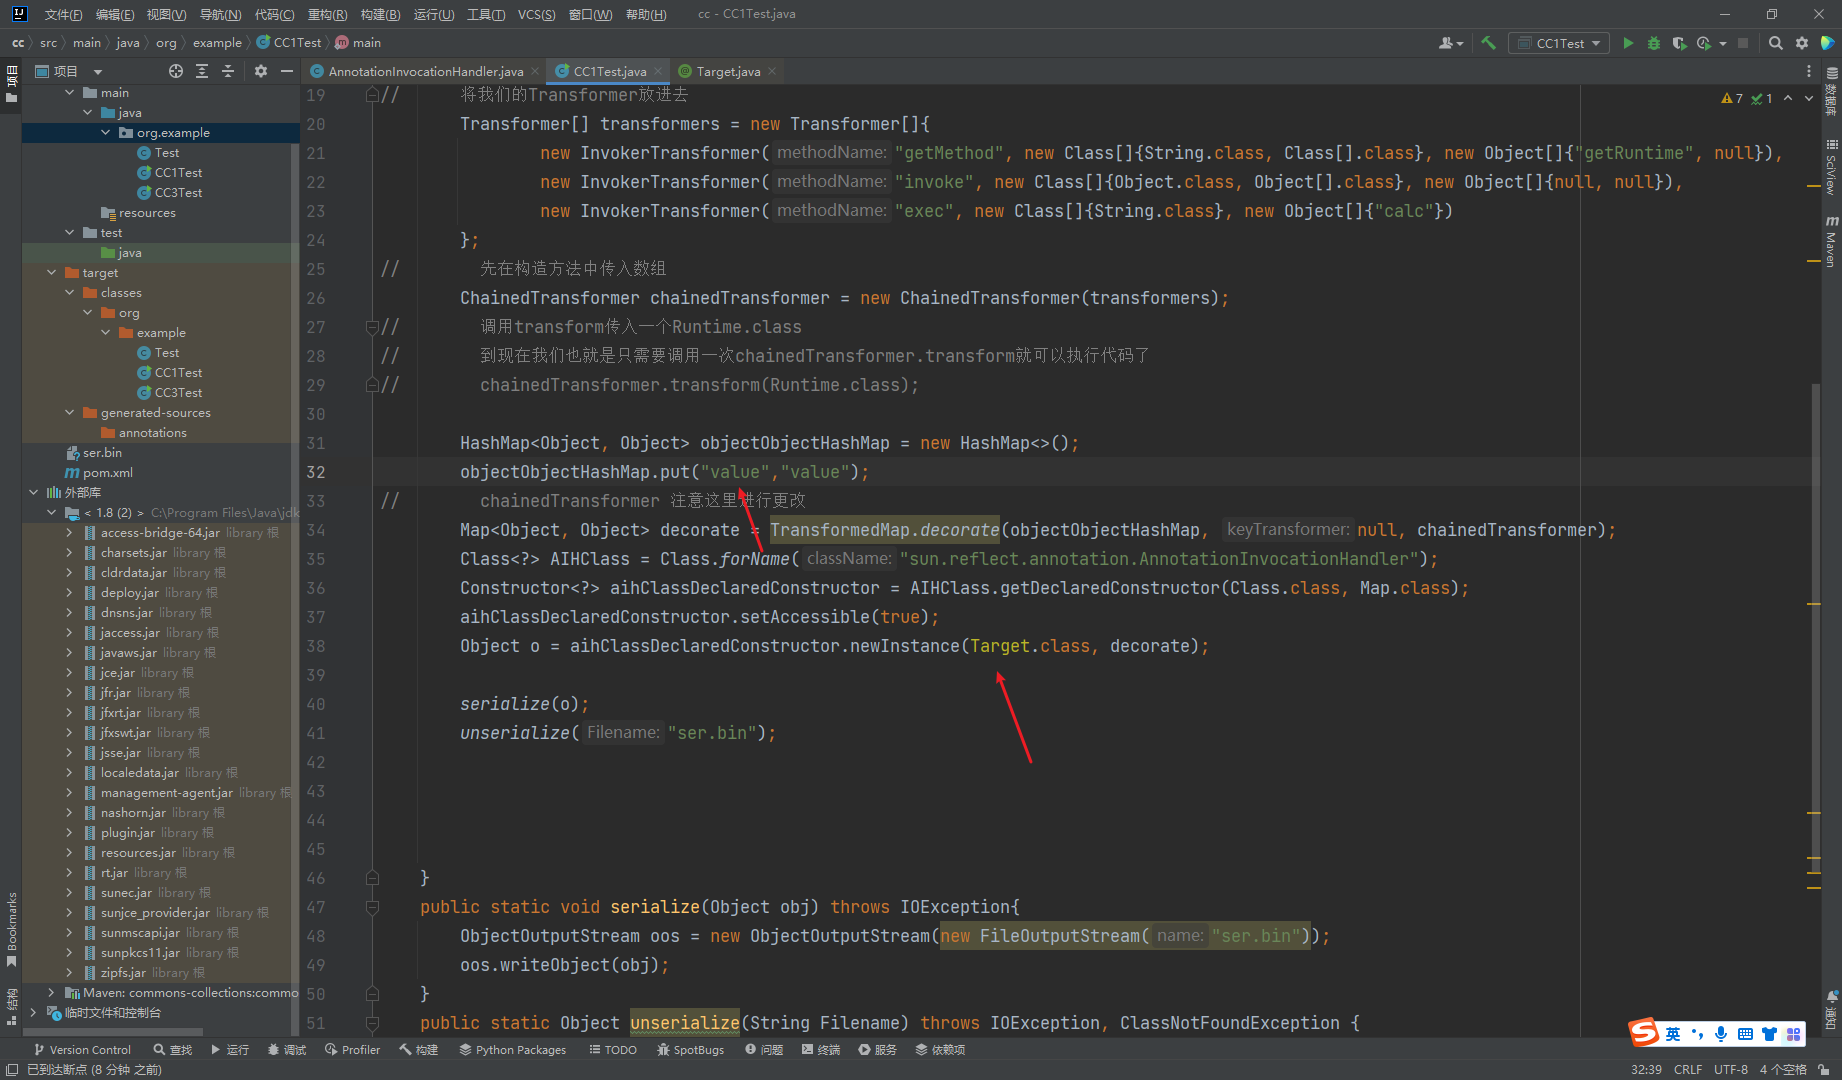1842x1080 pixels.
Task: Collapse the generated-sources folder
Action: click(70, 412)
